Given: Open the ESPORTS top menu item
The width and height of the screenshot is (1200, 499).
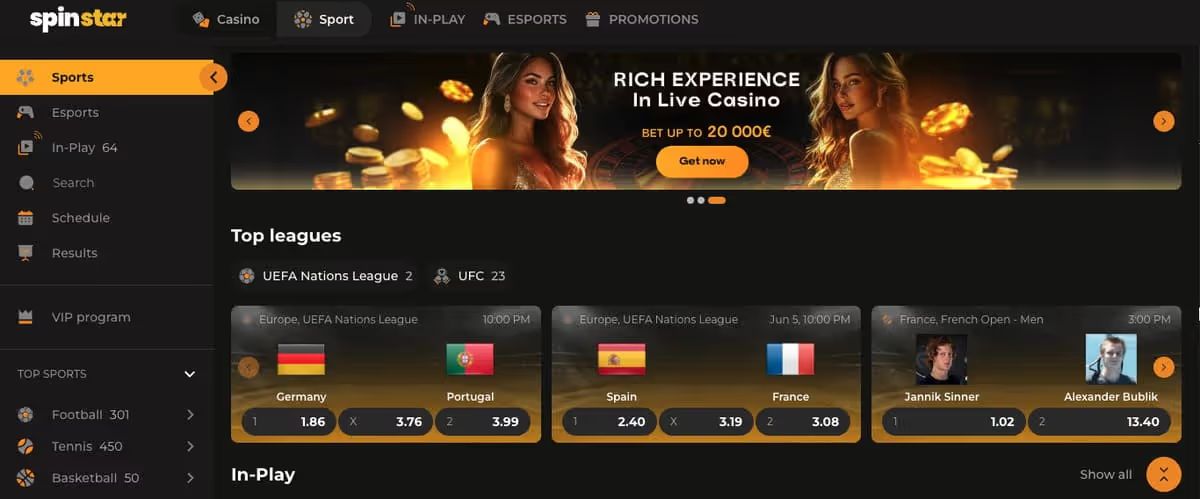Looking at the screenshot, I should pyautogui.click(x=524, y=19).
